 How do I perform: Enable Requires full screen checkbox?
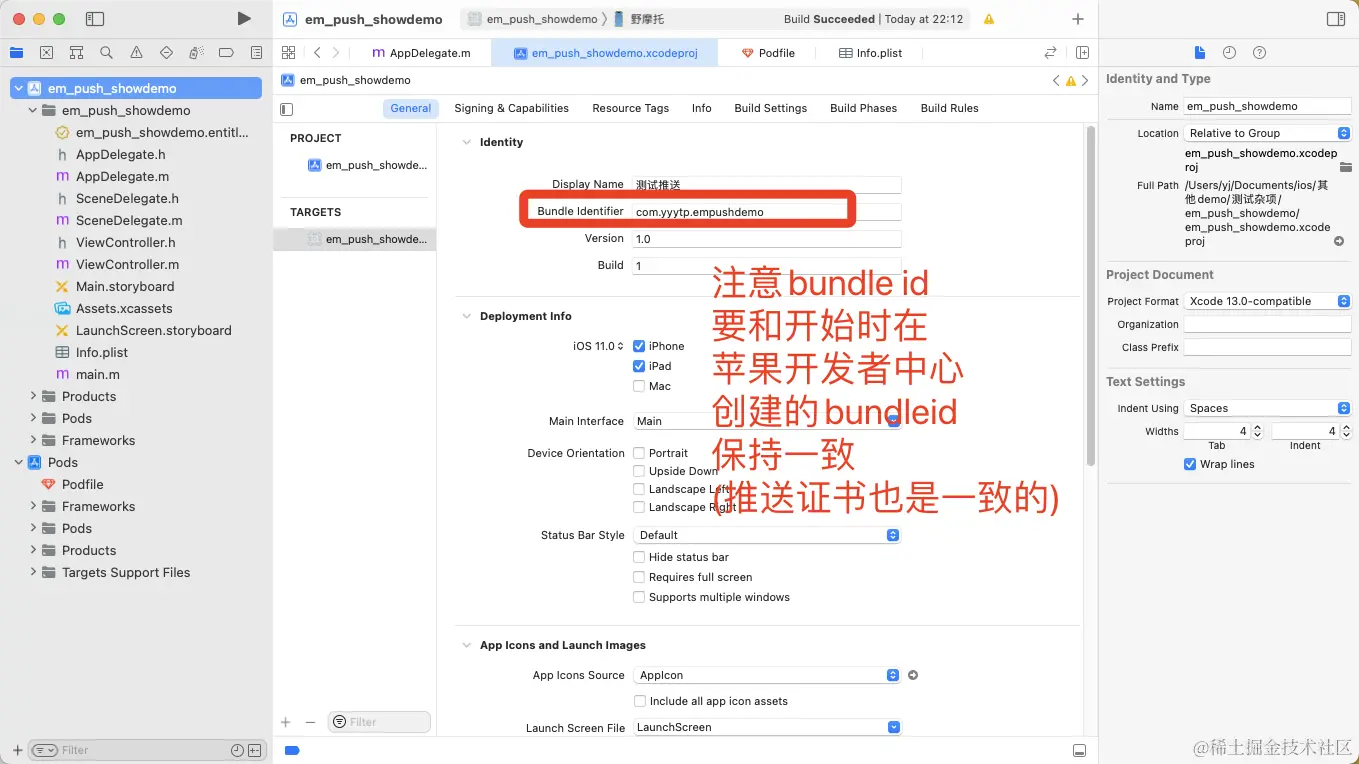click(x=639, y=577)
